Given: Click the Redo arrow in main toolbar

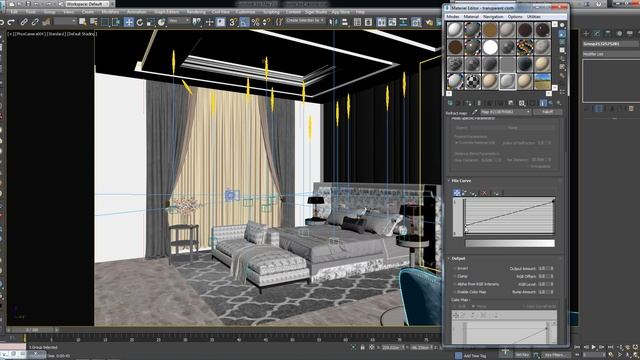Looking at the screenshot, I should coord(11,22).
